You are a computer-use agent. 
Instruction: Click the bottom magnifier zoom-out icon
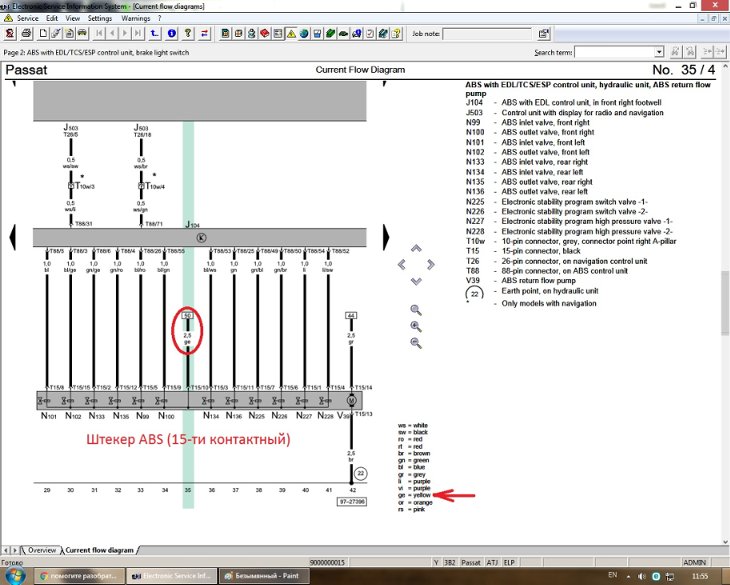[x=416, y=343]
